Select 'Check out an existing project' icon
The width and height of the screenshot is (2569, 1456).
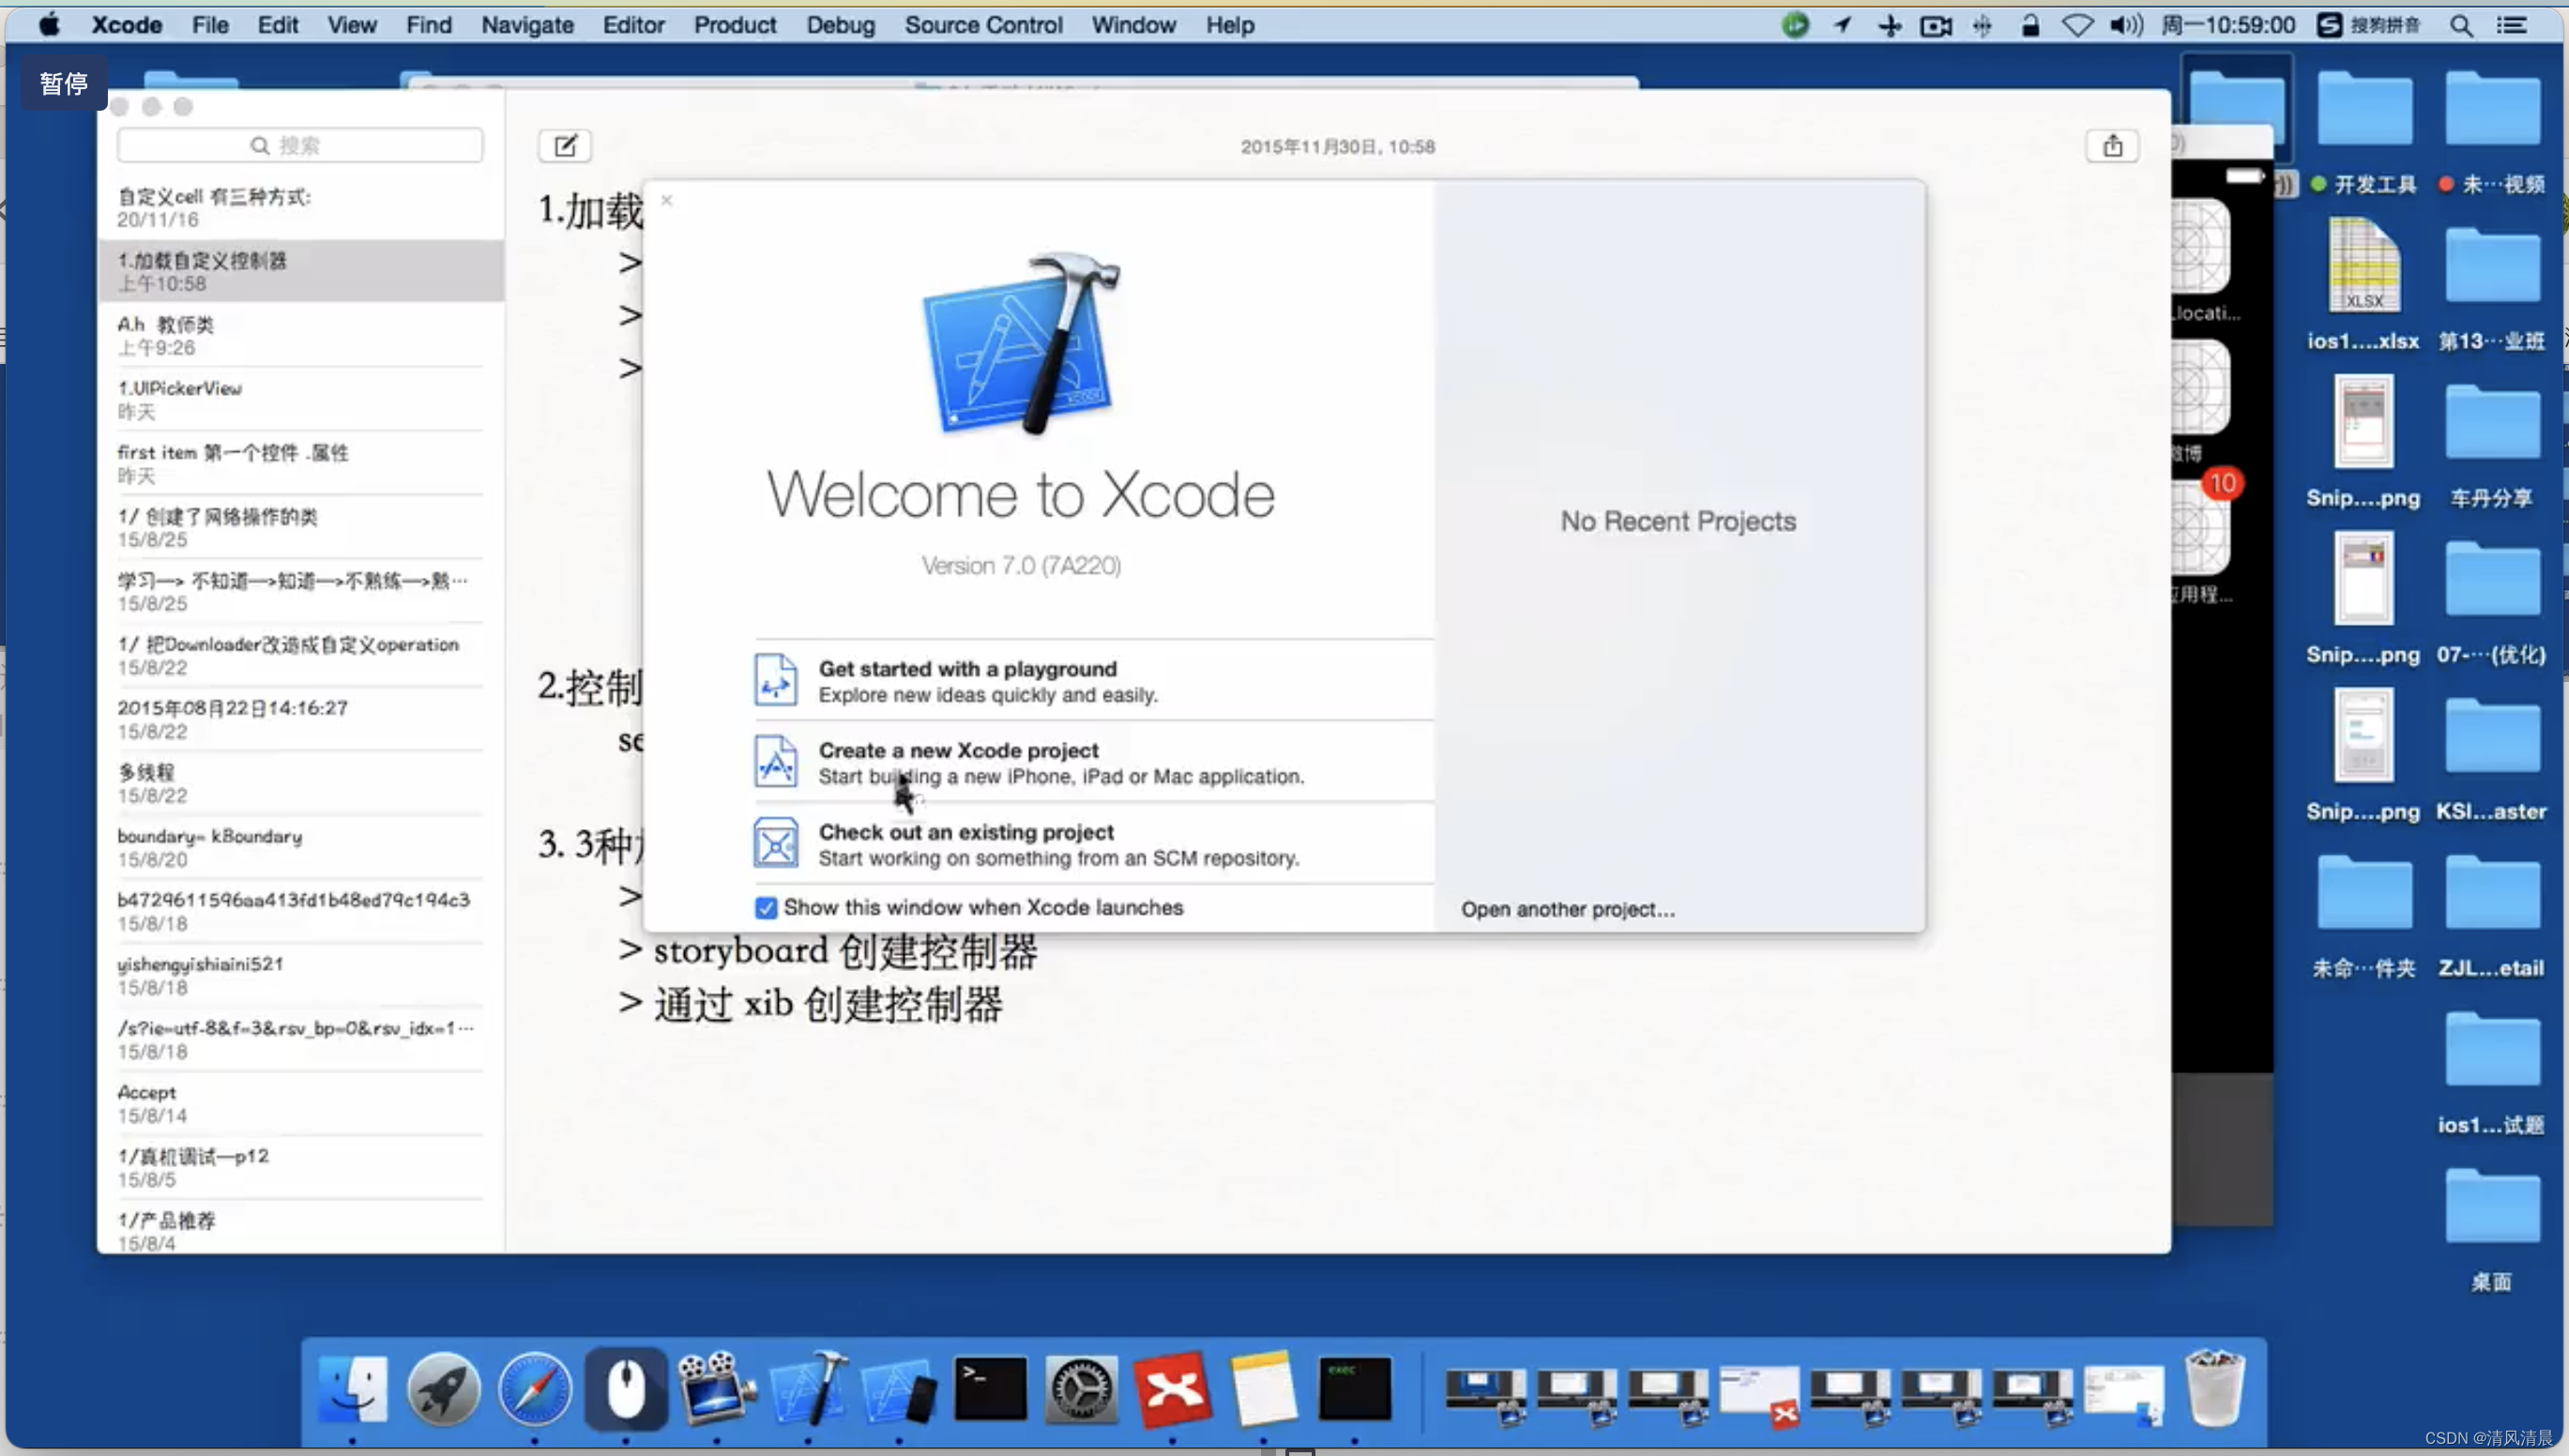click(771, 843)
